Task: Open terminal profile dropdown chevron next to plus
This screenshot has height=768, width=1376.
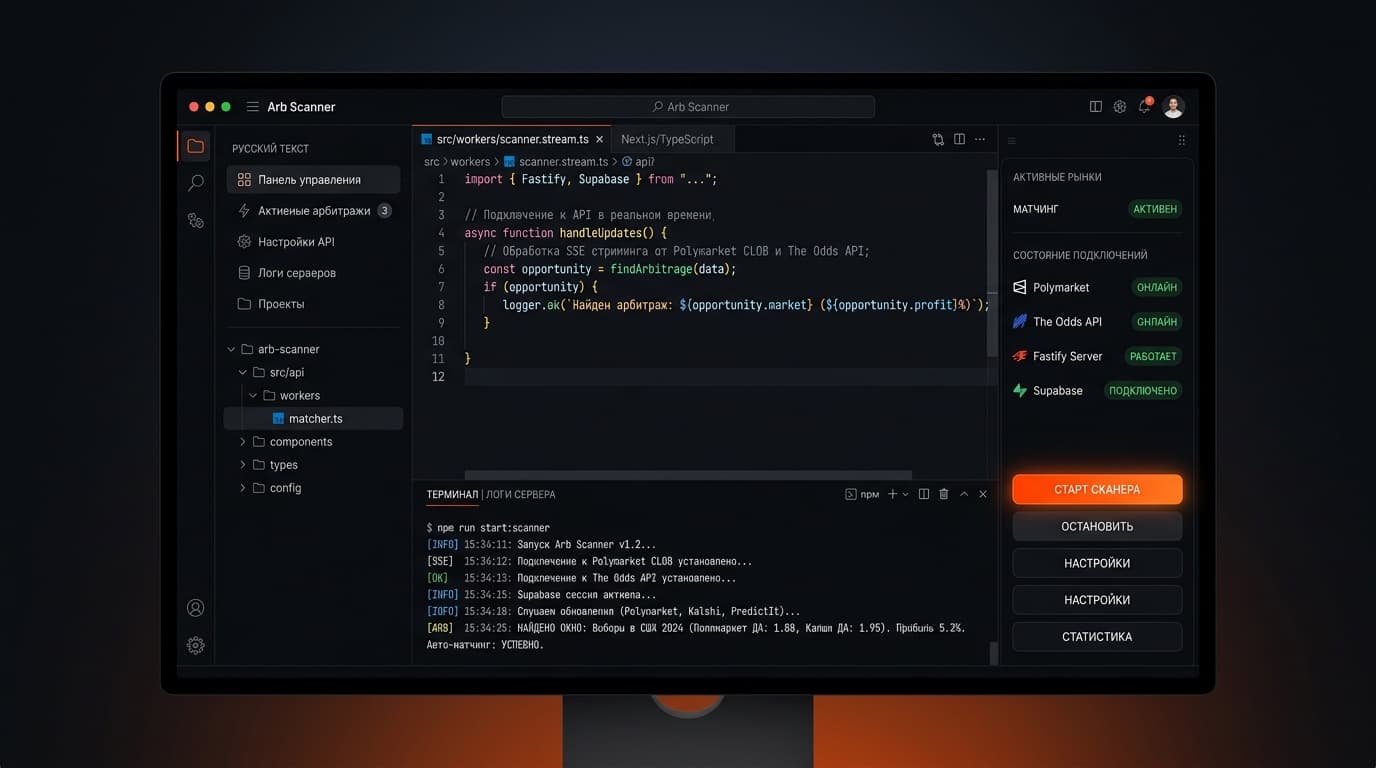Action: (905, 493)
